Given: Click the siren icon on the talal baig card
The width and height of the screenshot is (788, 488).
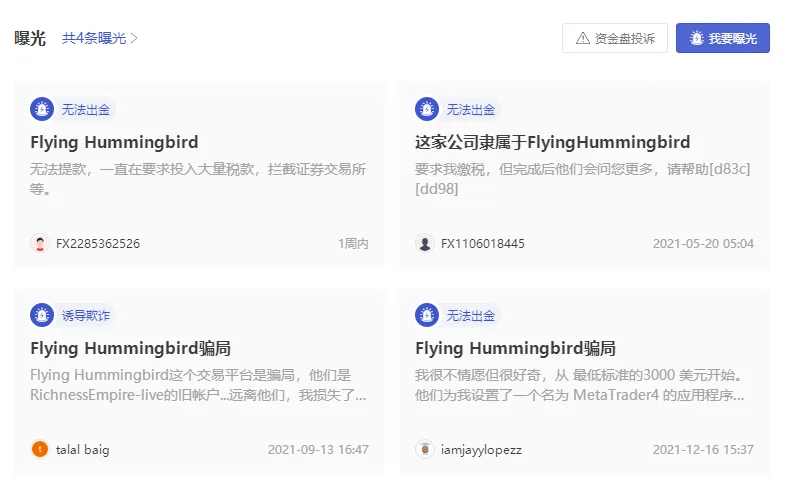Looking at the screenshot, I should [x=42, y=315].
